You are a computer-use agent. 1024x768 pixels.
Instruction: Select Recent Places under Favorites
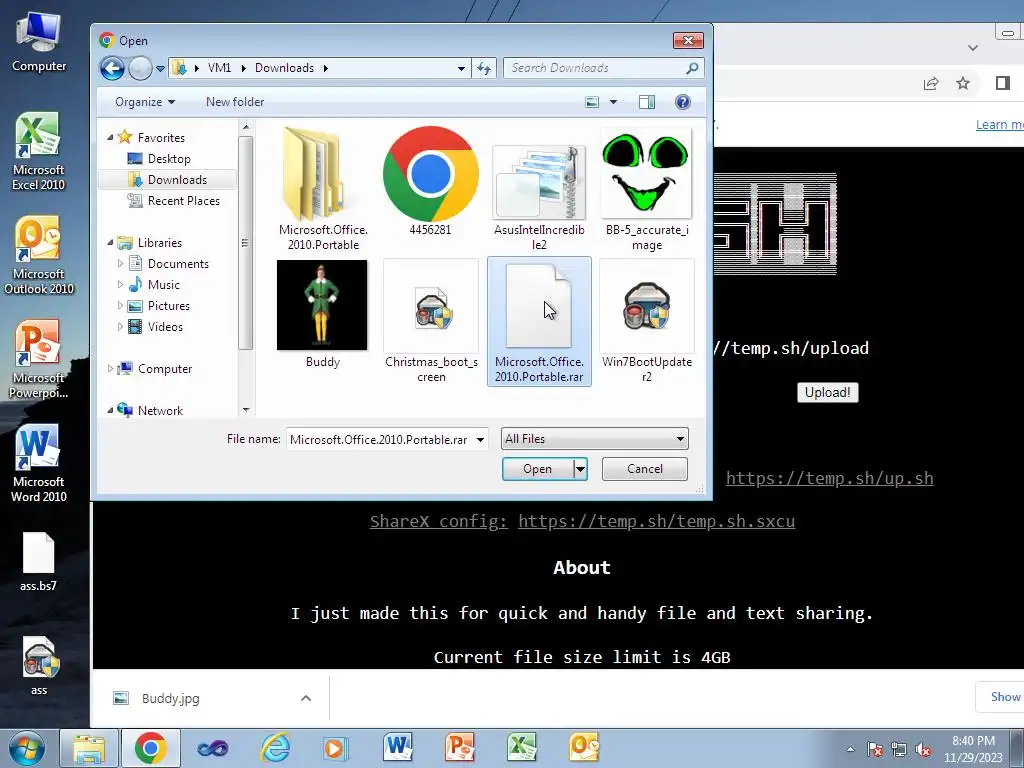(x=184, y=200)
